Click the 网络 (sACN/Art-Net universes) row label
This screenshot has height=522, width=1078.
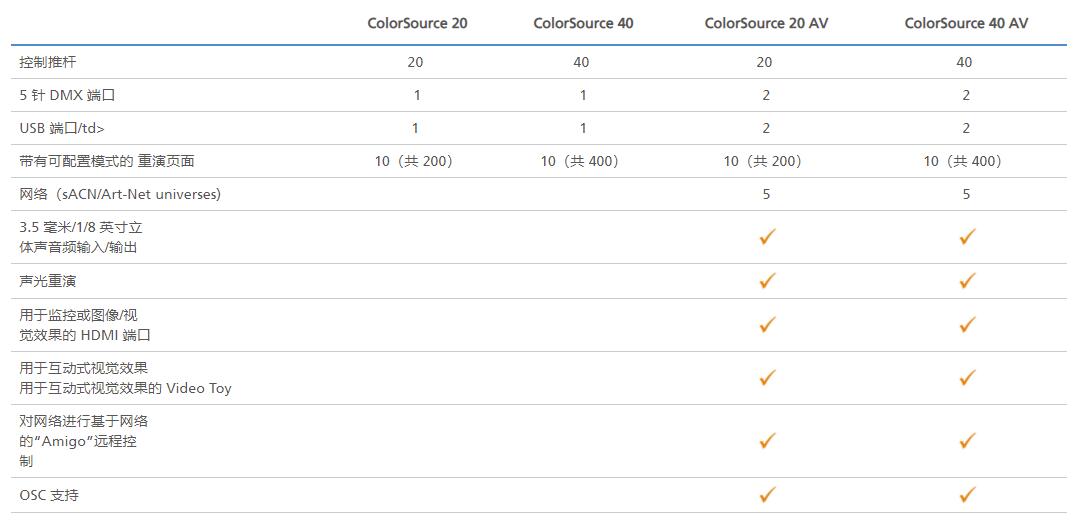120,194
